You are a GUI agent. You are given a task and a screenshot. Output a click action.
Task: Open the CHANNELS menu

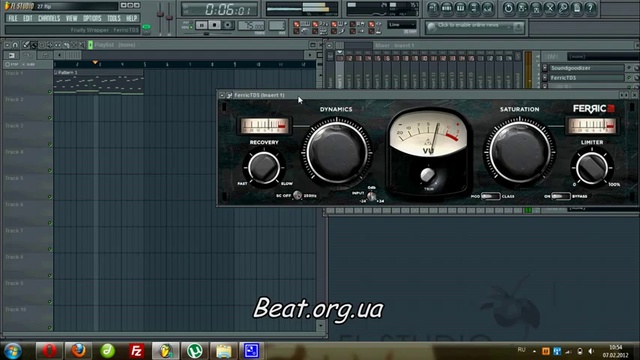[x=49, y=18]
